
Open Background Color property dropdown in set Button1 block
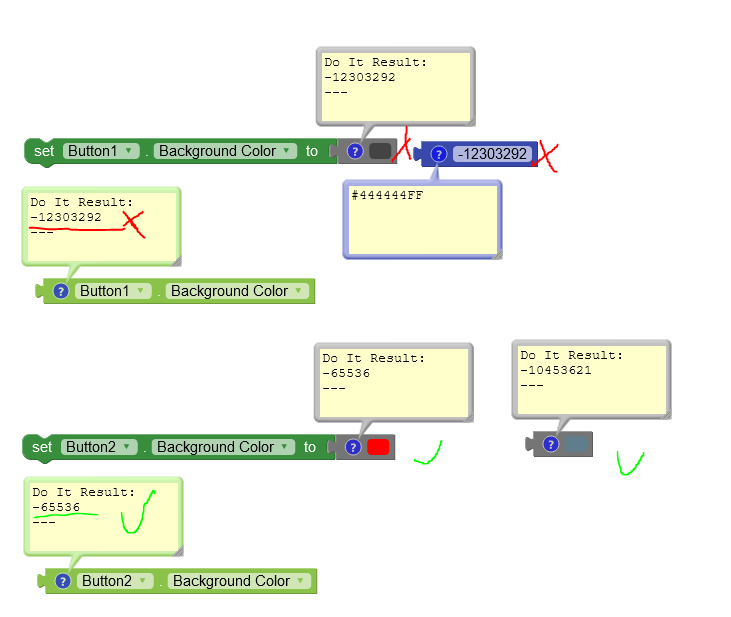(225, 151)
